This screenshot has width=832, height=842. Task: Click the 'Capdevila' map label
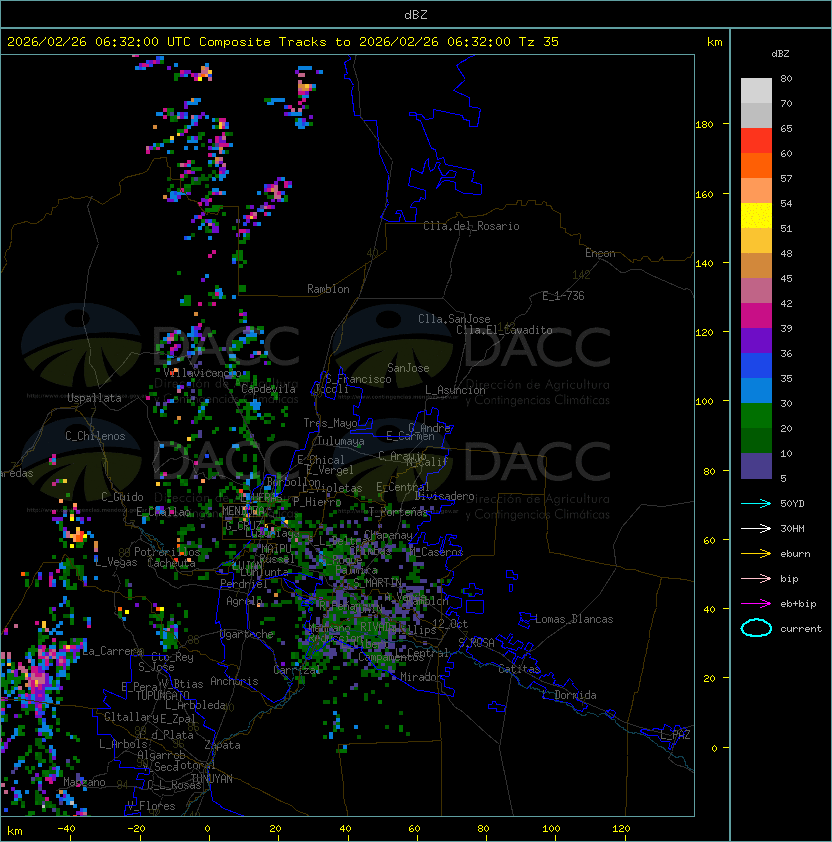[268, 389]
